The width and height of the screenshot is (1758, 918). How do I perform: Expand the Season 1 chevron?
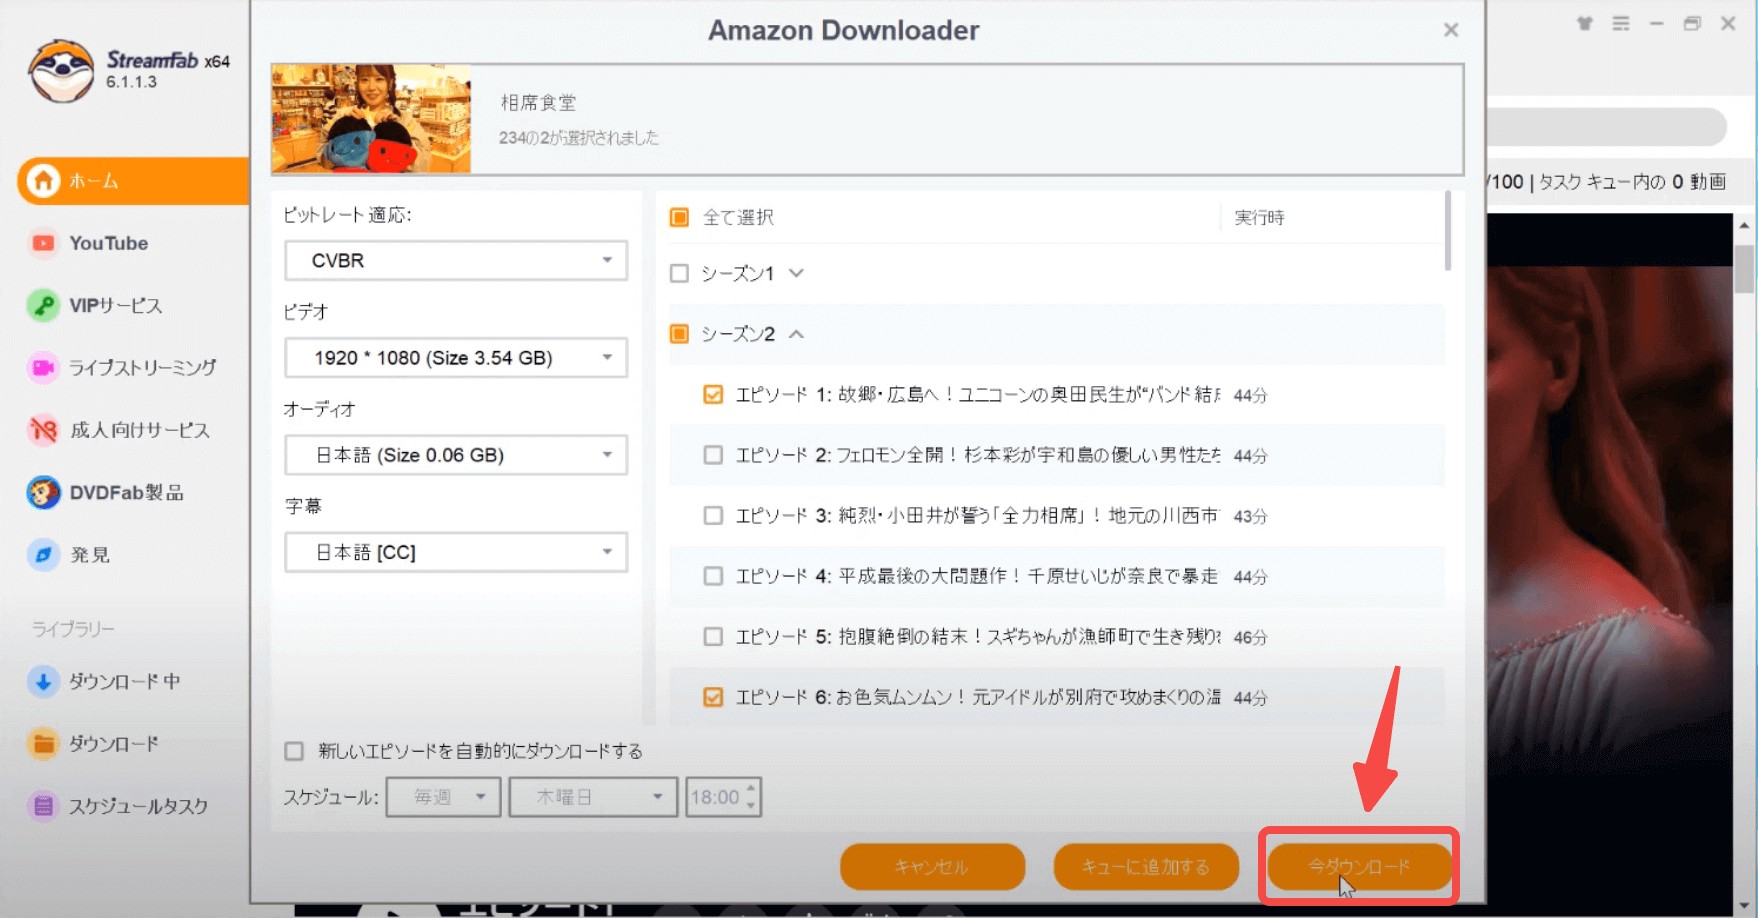pos(796,273)
